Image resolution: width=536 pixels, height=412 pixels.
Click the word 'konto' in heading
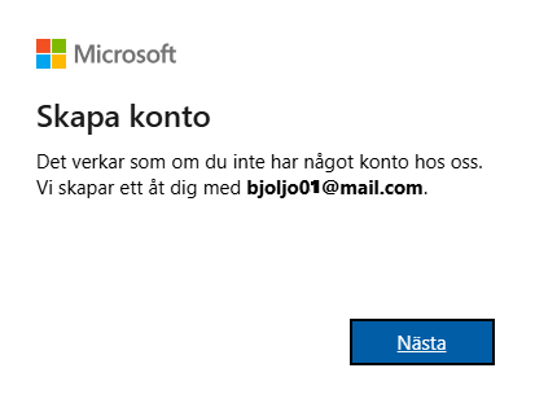(x=170, y=117)
